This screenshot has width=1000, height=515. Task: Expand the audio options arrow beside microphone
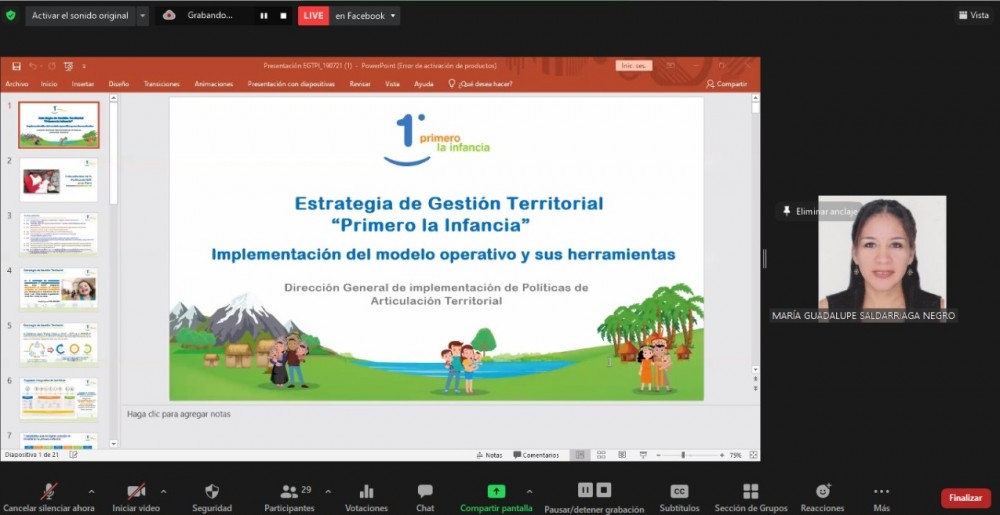click(91, 491)
